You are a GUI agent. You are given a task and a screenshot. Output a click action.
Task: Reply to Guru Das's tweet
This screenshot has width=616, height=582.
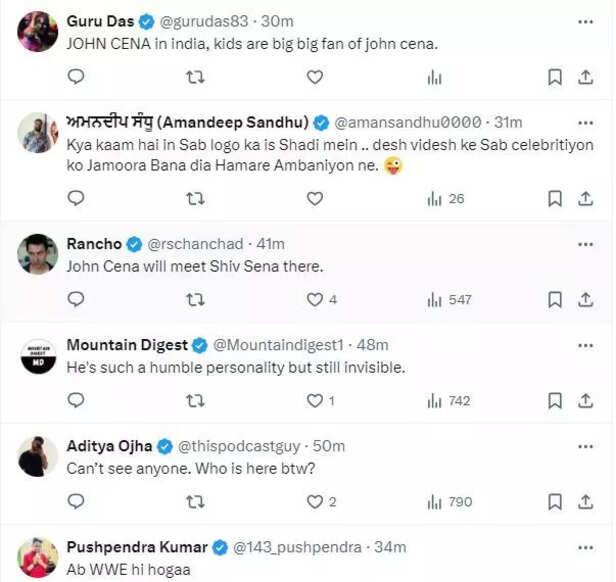point(76,77)
